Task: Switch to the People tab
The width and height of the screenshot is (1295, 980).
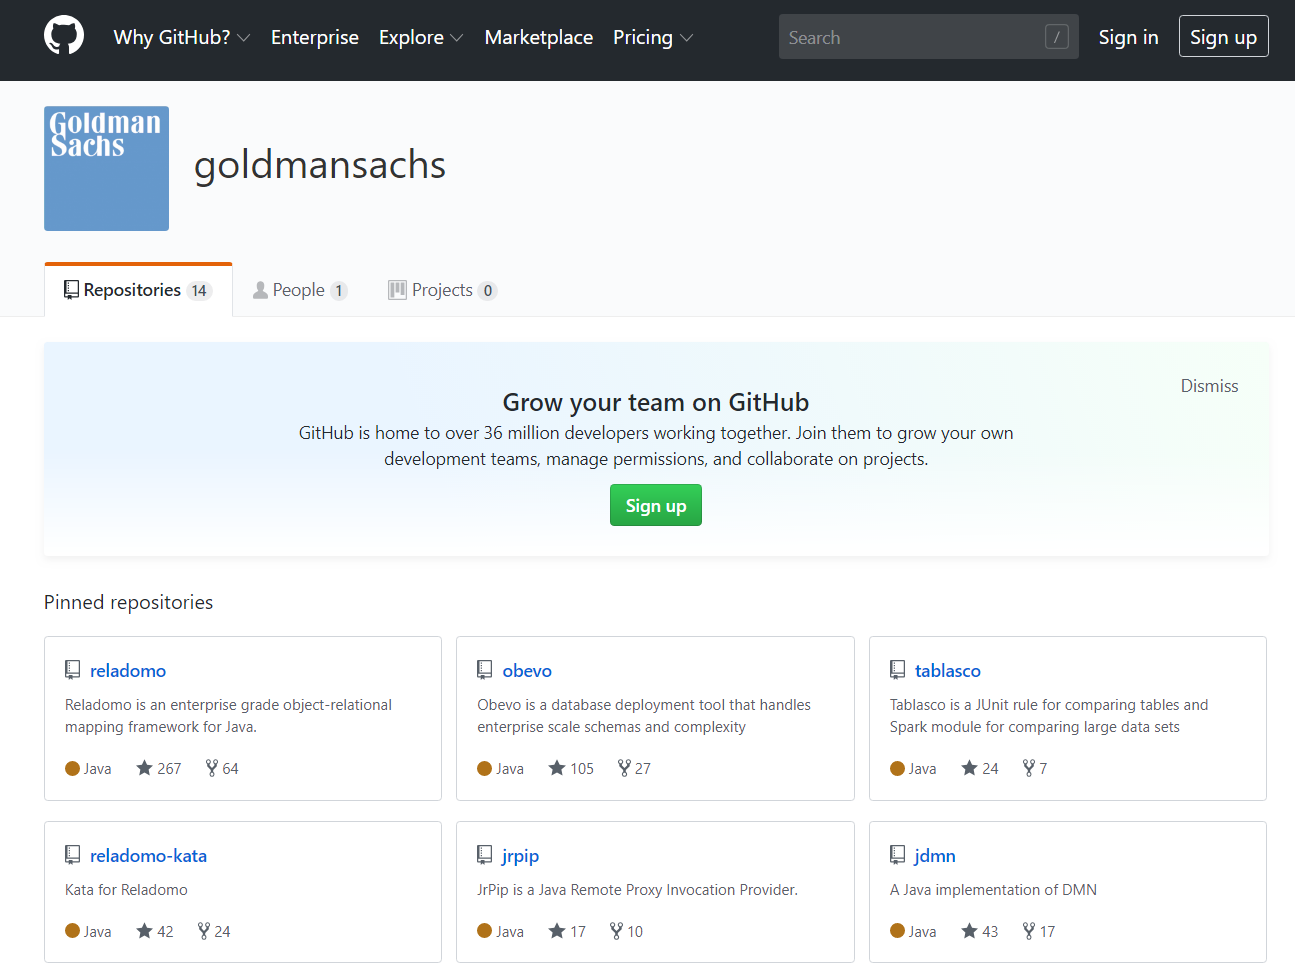Action: pyautogui.click(x=299, y=290)
